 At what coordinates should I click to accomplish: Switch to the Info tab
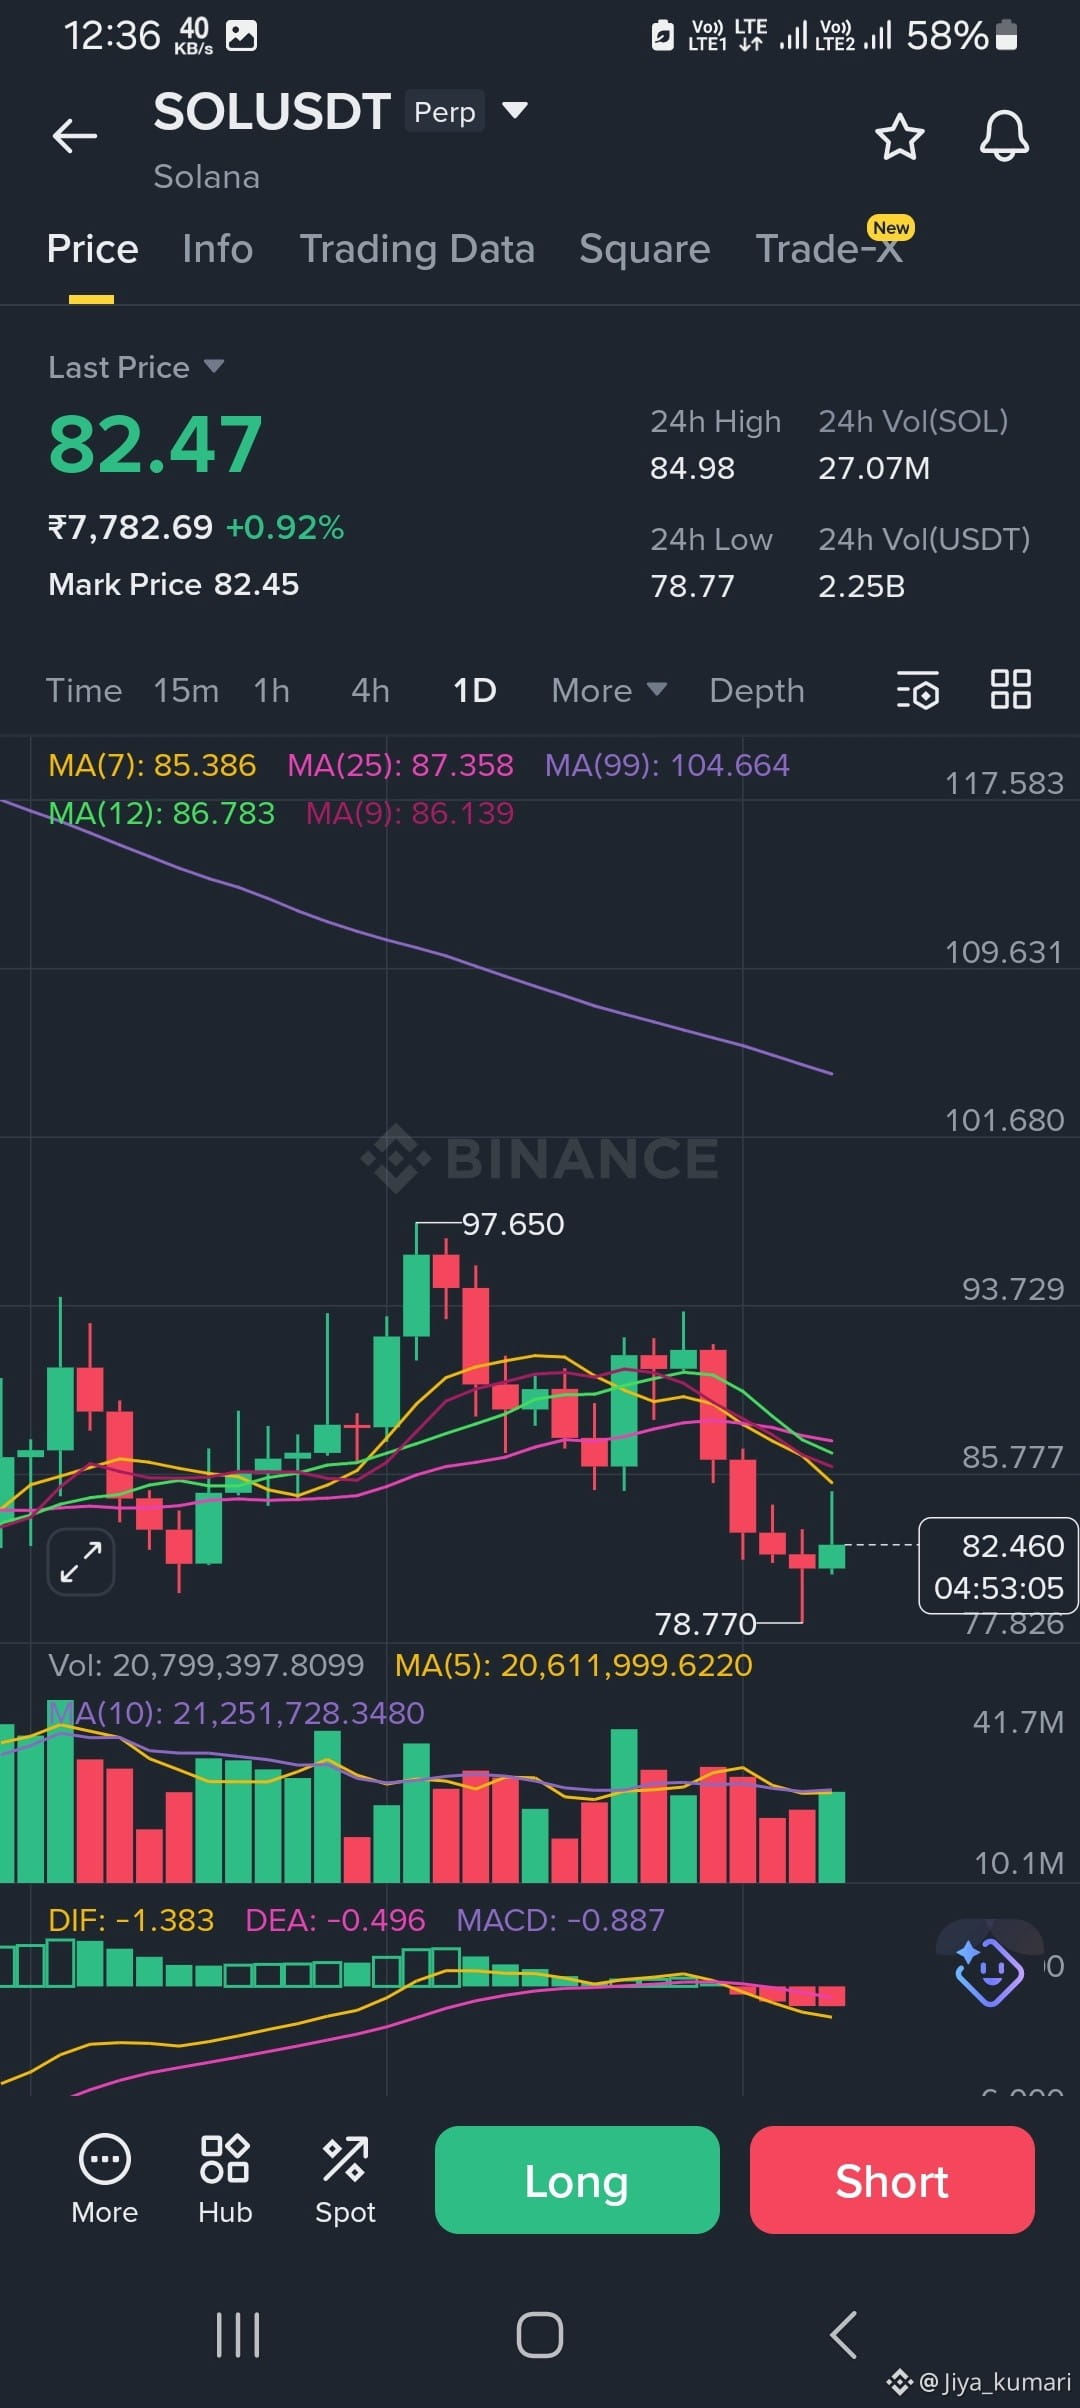(218, 249)
